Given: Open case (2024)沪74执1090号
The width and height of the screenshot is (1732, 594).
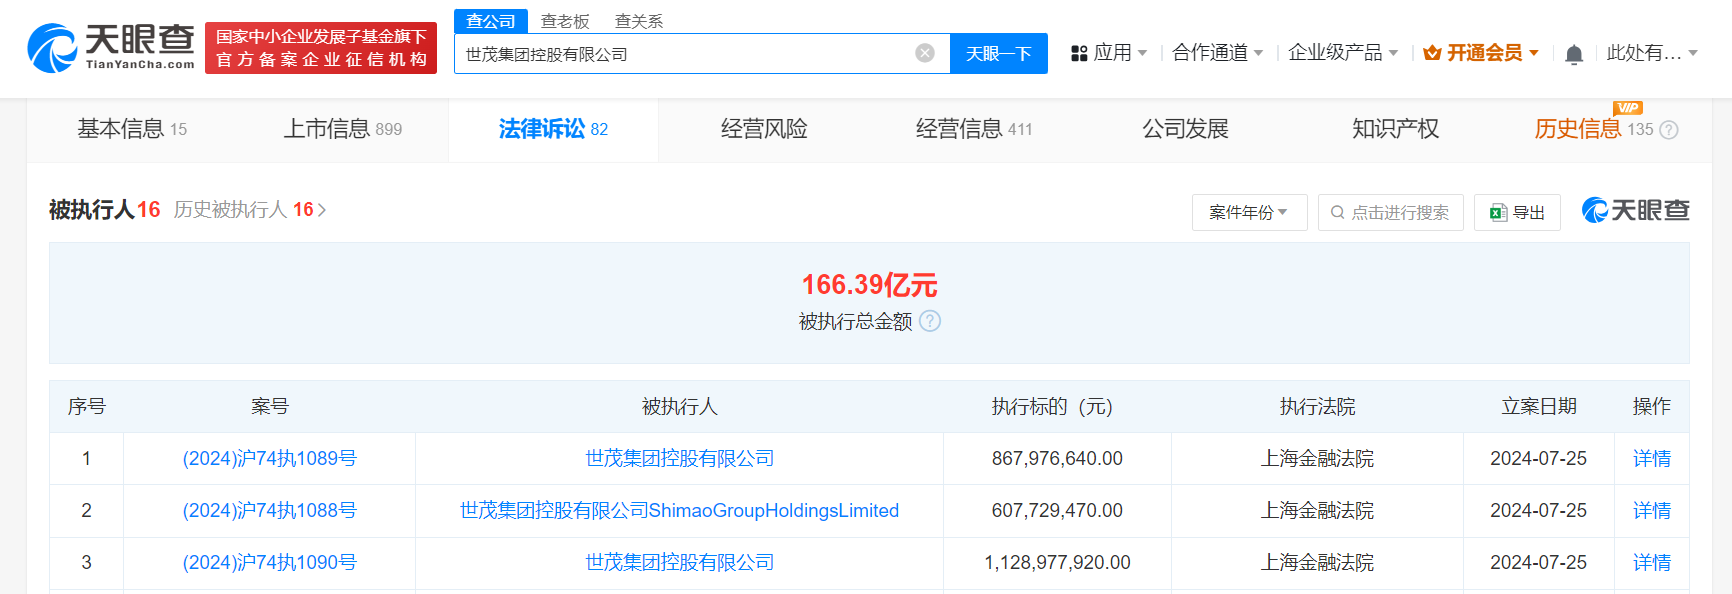Looking at the screenshot, I should click(269, 562).
